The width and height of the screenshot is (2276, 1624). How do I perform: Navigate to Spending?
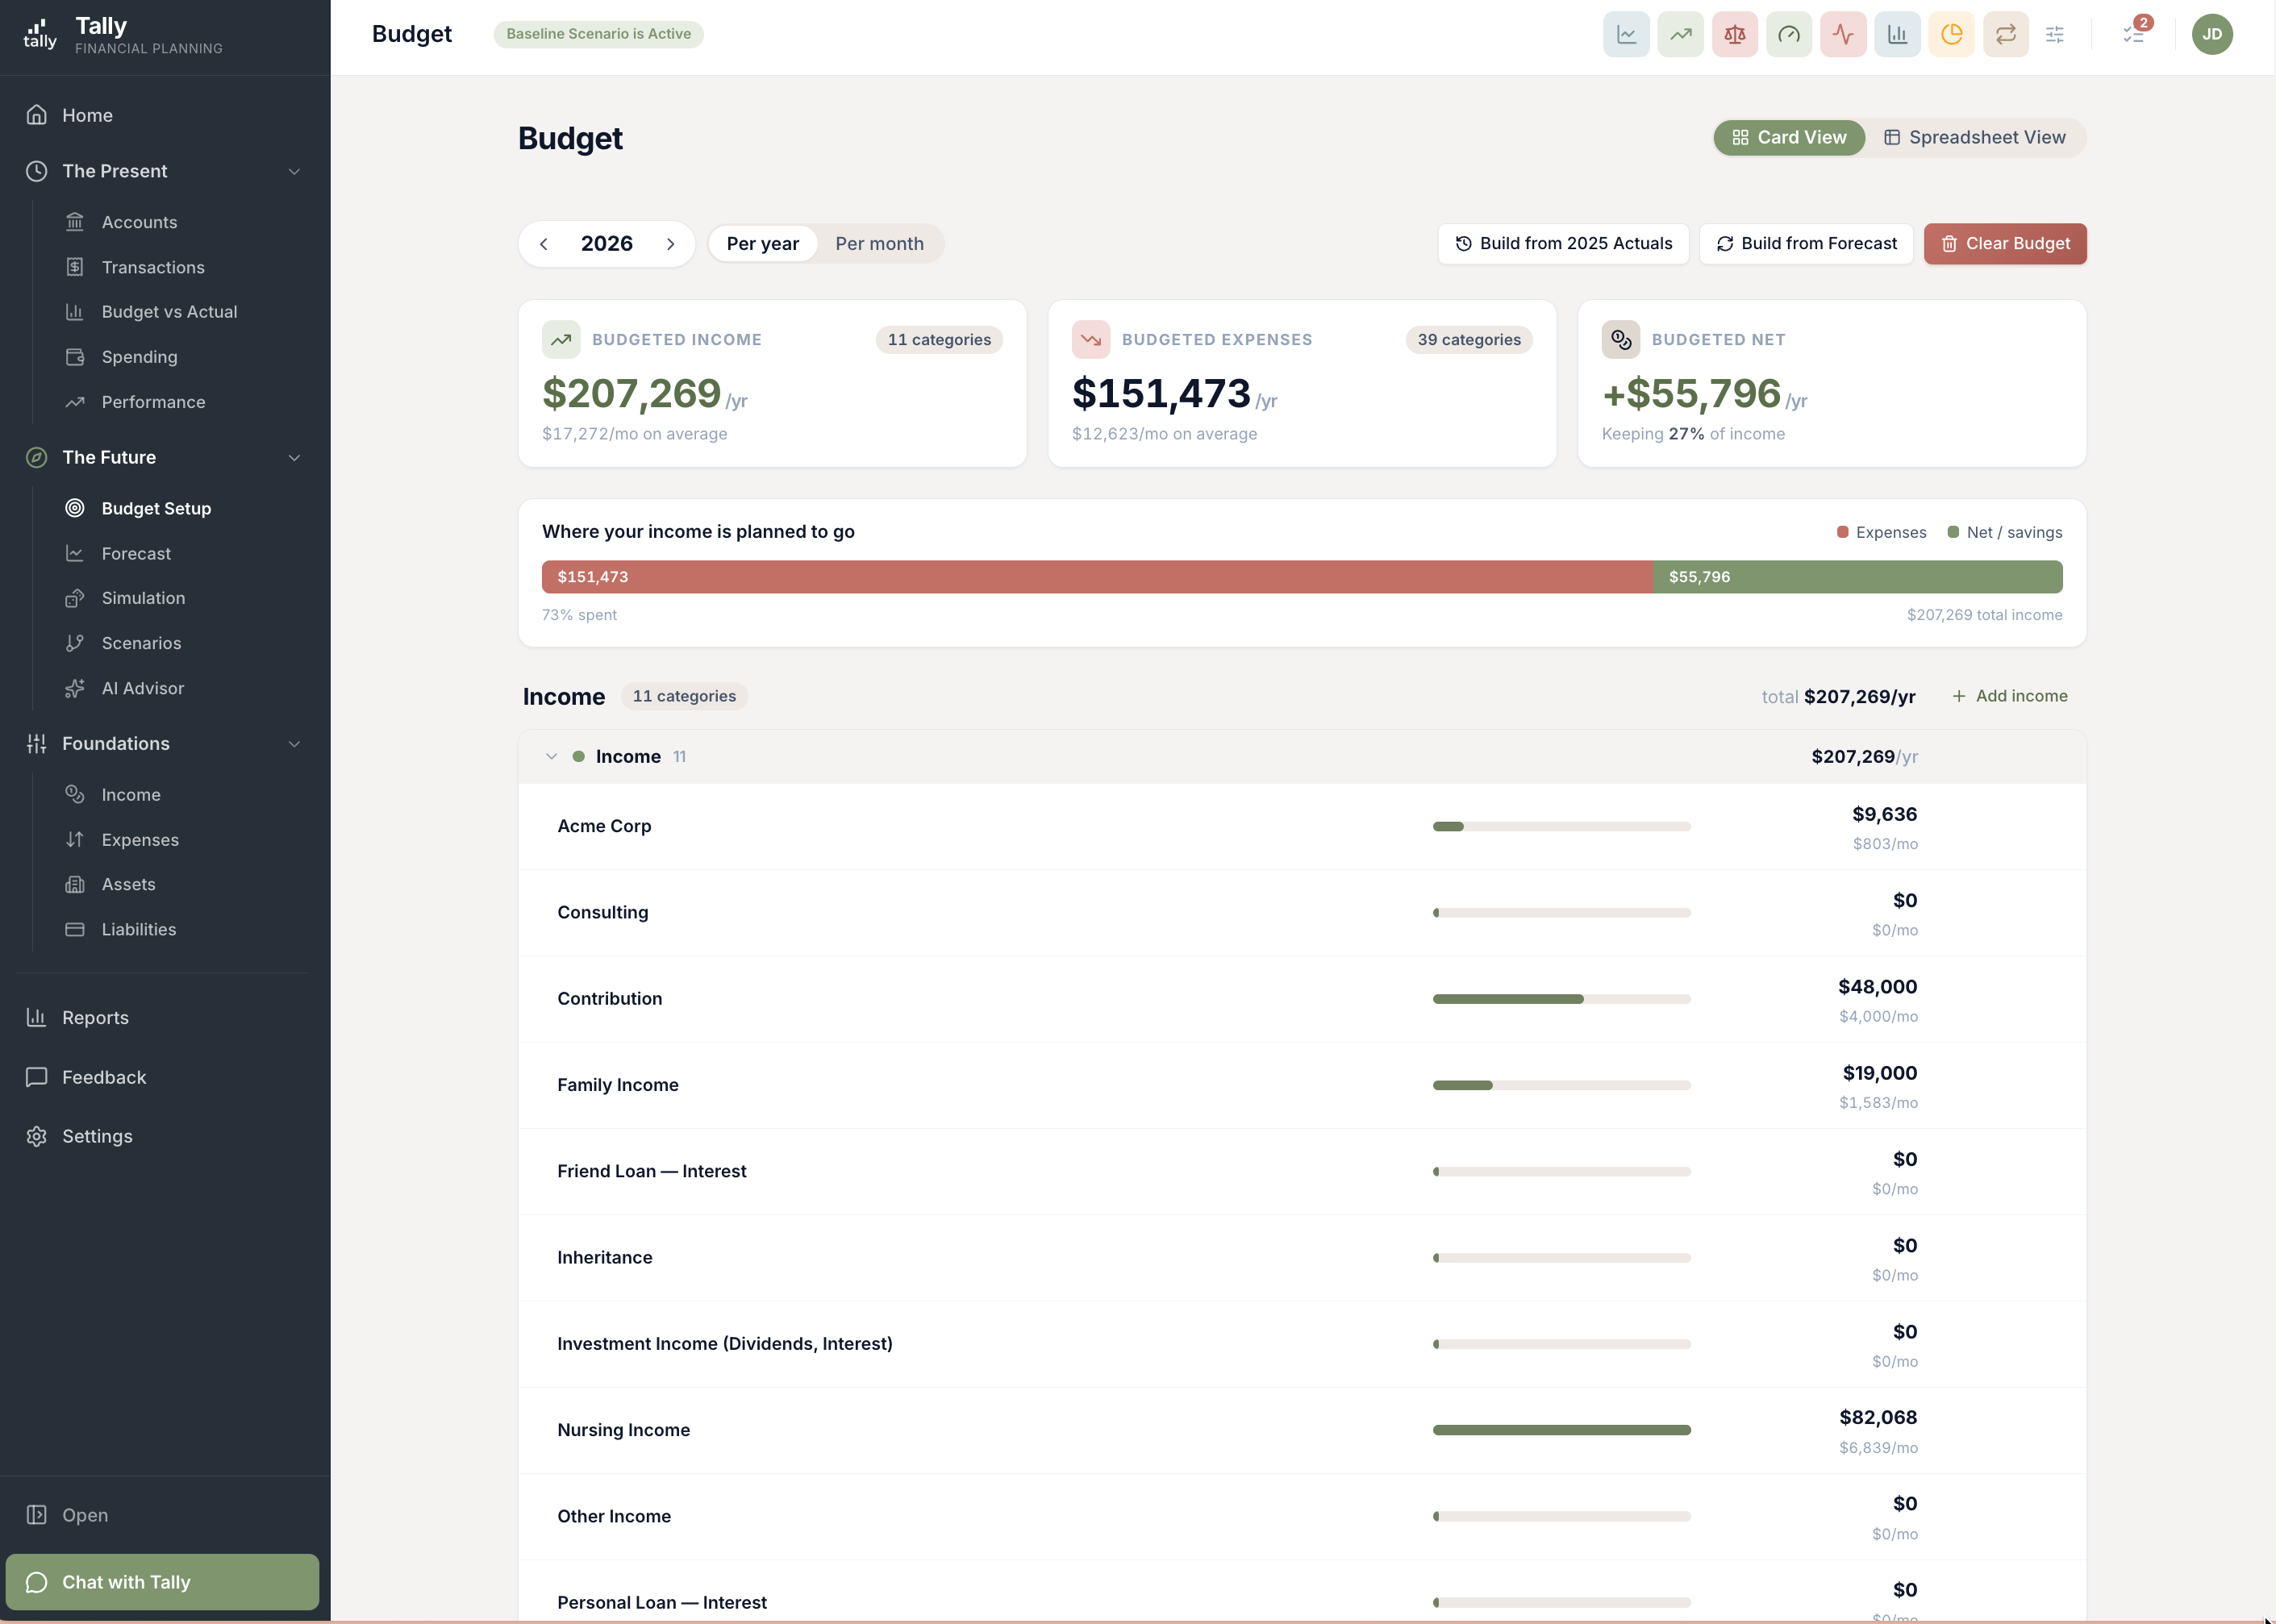pos(139,357)
